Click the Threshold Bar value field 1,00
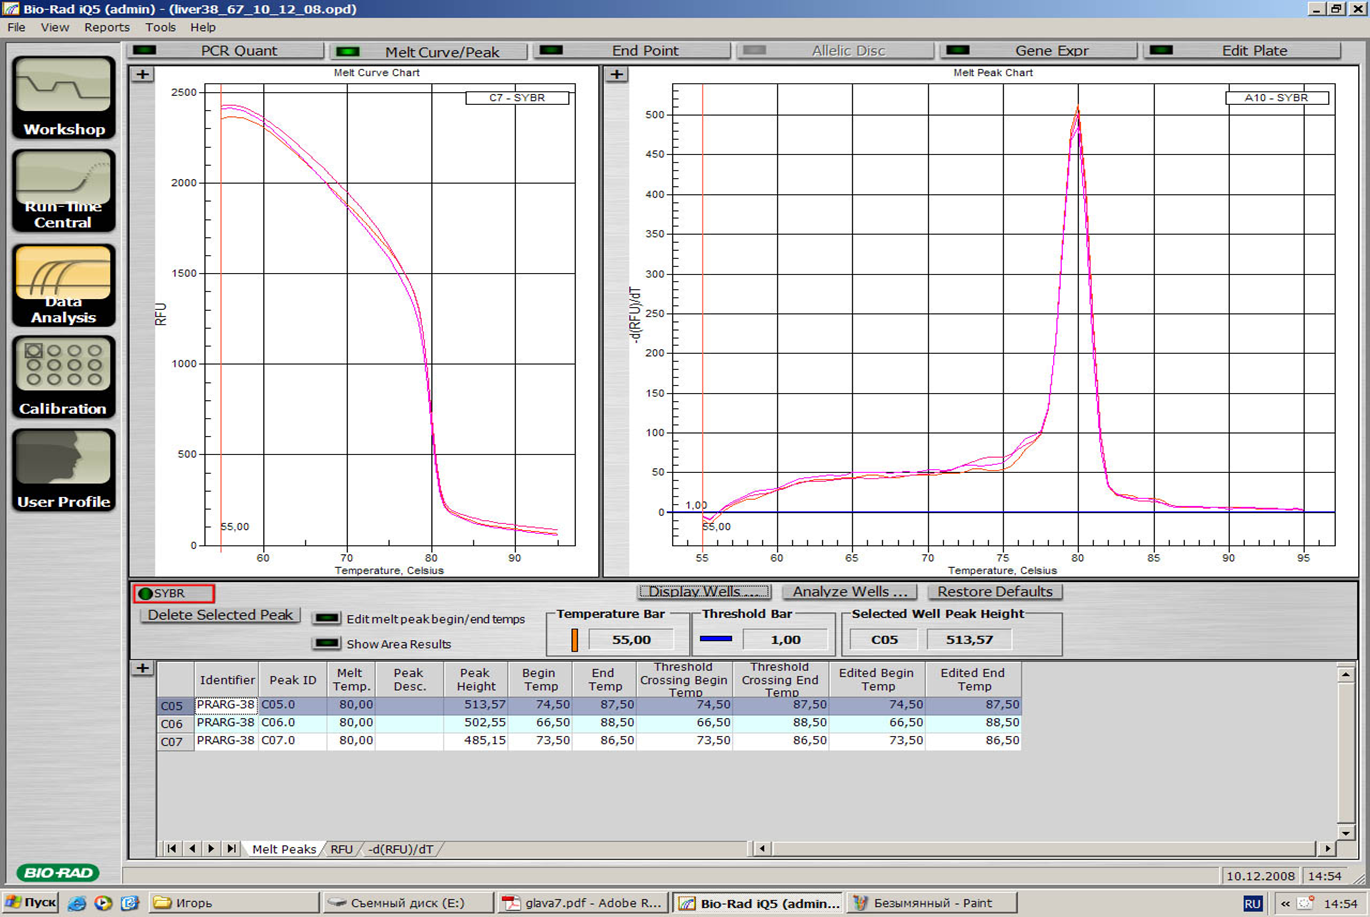1370x917 pixels. point(785,639)
